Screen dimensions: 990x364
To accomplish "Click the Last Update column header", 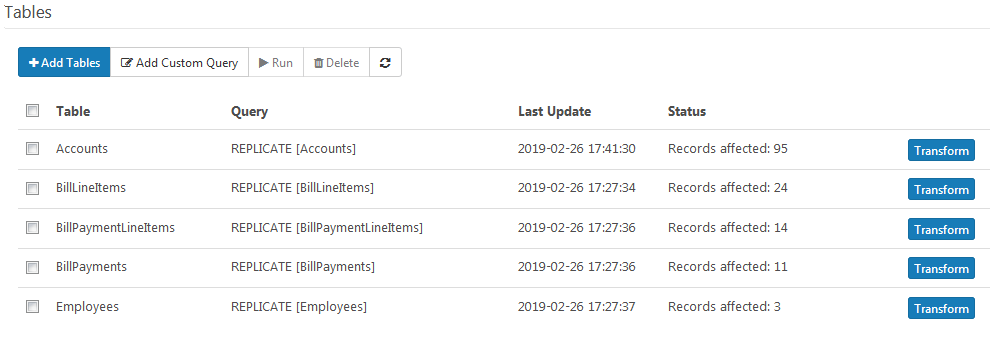I will tap(554, 112).
